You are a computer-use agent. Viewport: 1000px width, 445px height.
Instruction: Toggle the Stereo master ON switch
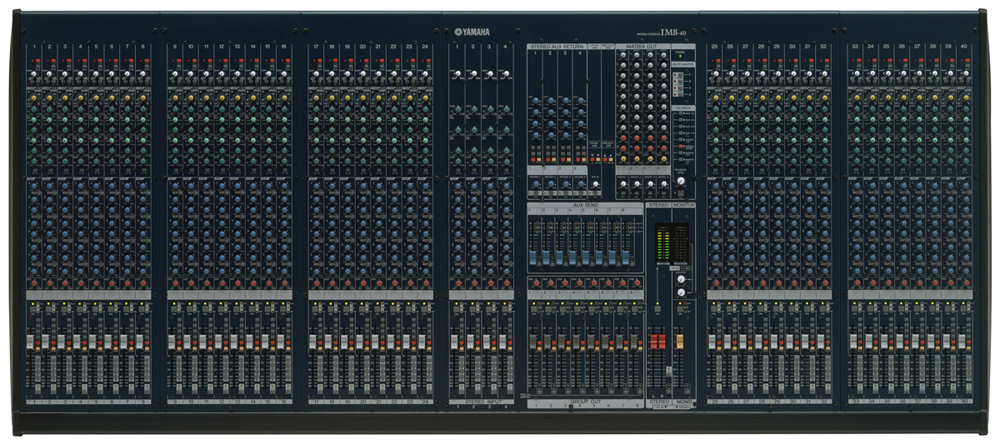(x=658, y=309)
